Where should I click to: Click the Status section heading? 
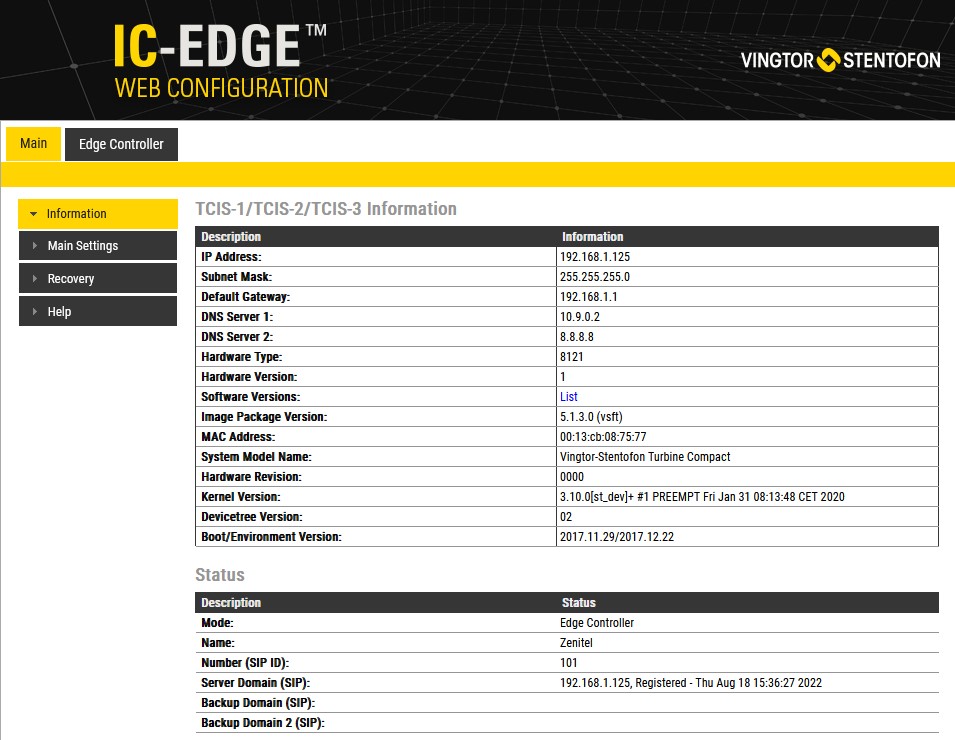(219, 575)
